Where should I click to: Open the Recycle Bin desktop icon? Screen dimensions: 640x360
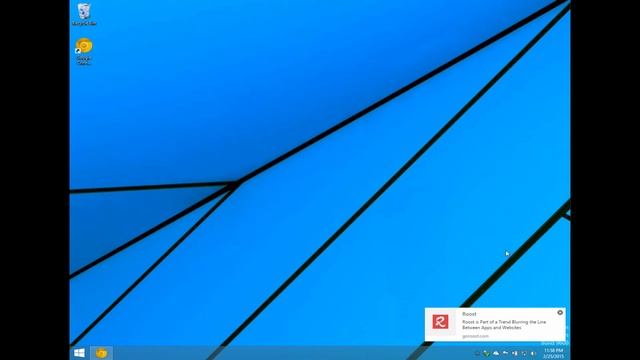pos(84,14)
